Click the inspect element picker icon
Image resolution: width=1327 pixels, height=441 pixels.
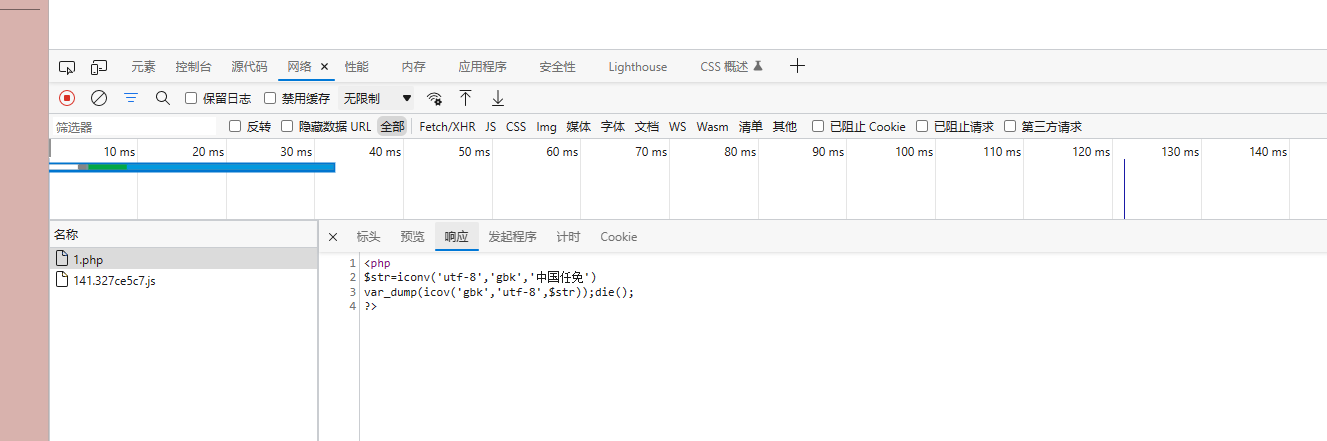pyautogui.click(x=67, y=67)
